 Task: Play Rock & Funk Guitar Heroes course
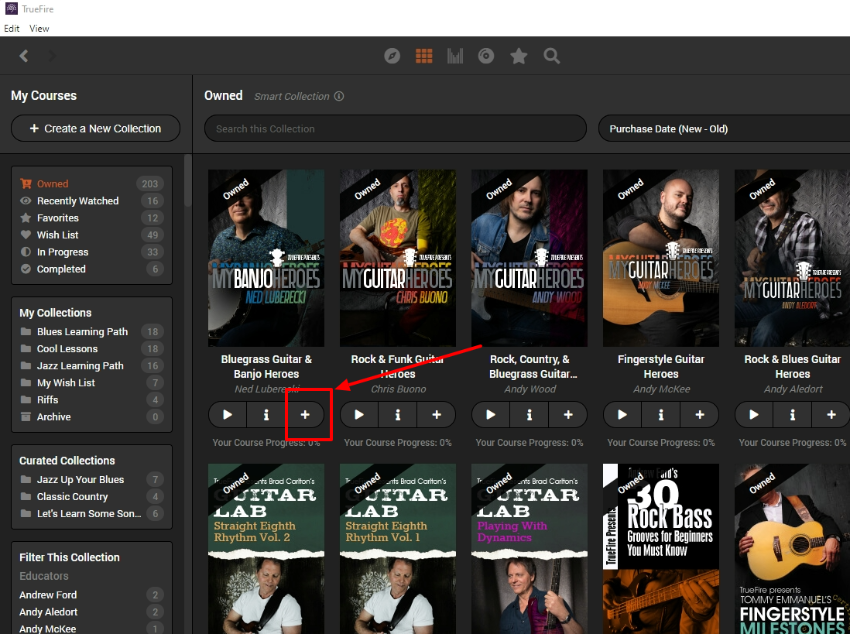tap(359, 415)
